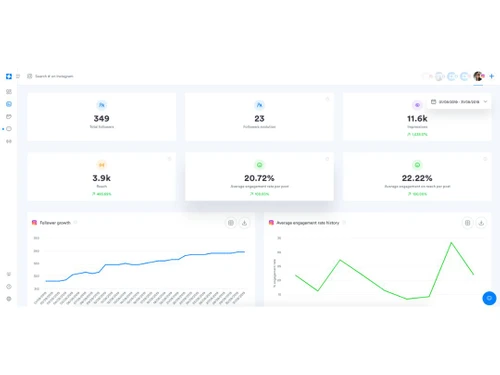Click the 'Average engagement rate history' title

[x=308, y=223]
